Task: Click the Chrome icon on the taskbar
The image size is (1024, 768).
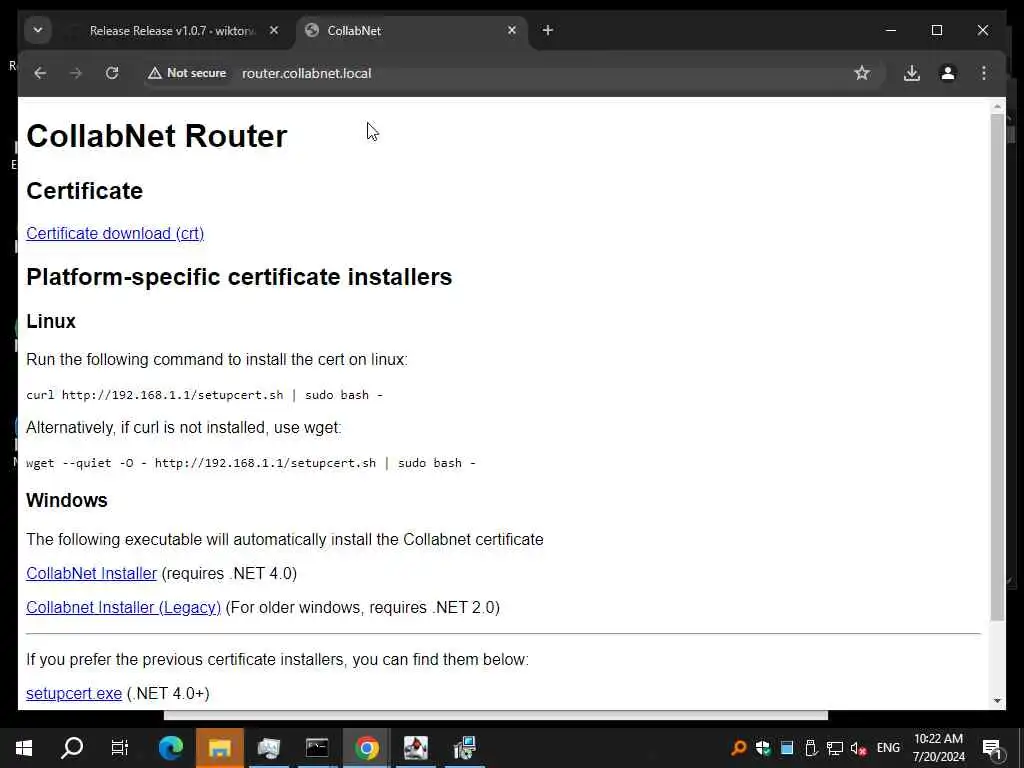Action: [366, 748]
